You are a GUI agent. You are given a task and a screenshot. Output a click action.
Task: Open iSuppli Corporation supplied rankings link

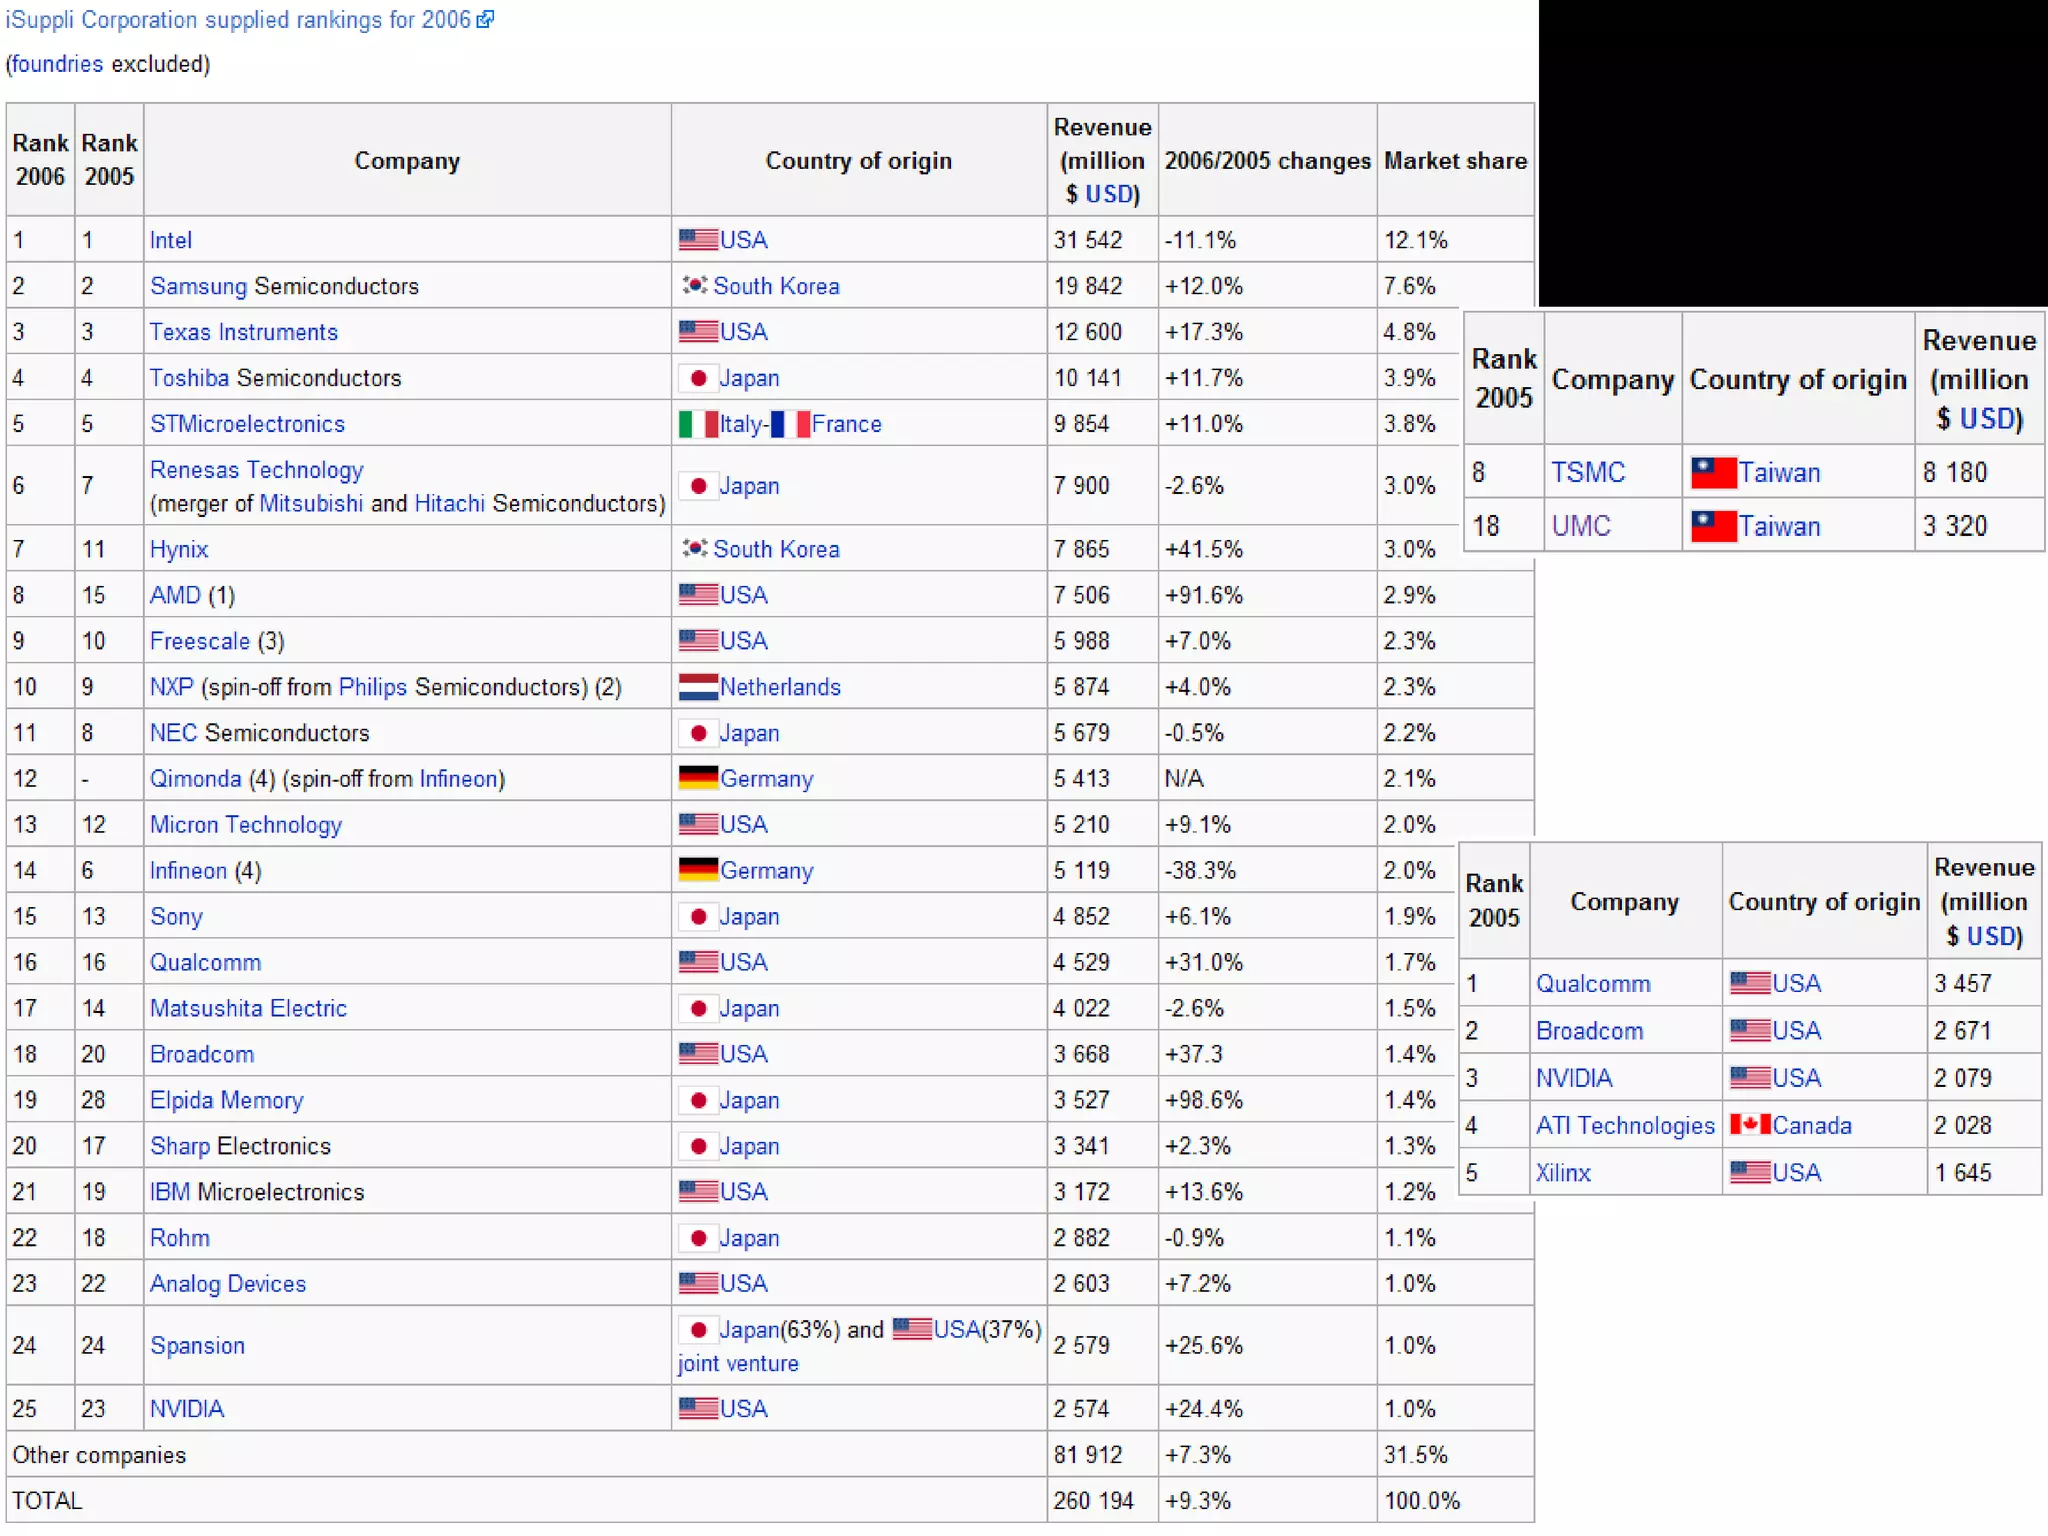point(238,20)
